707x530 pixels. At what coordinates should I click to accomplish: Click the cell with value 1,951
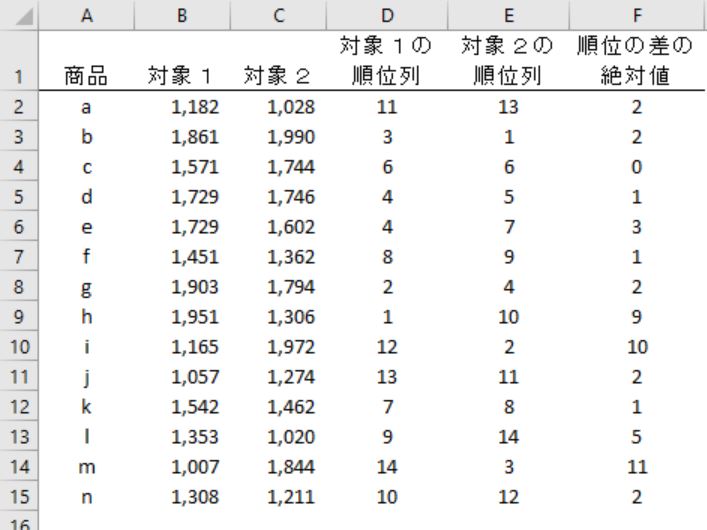click(x=182, y=316)
